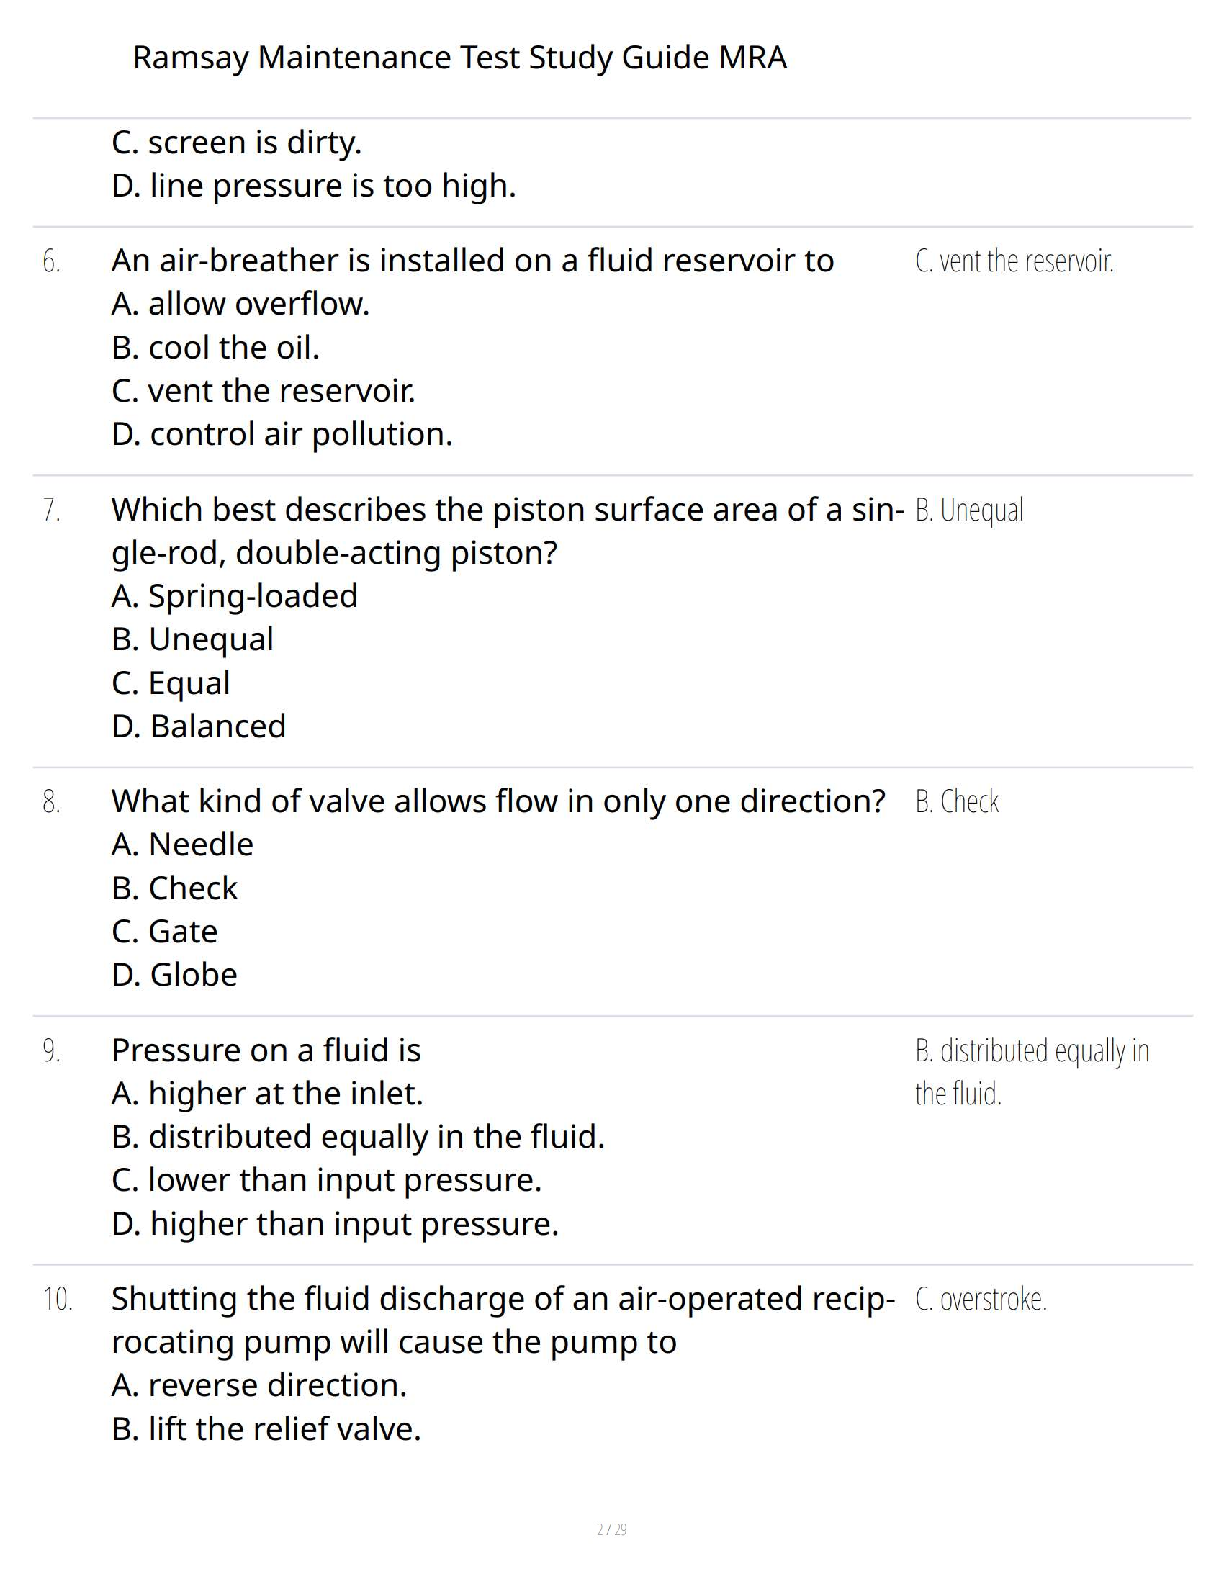1224x1584 pixels.
Task: Pick the C. Gate option
Action: tap(165, 932)
